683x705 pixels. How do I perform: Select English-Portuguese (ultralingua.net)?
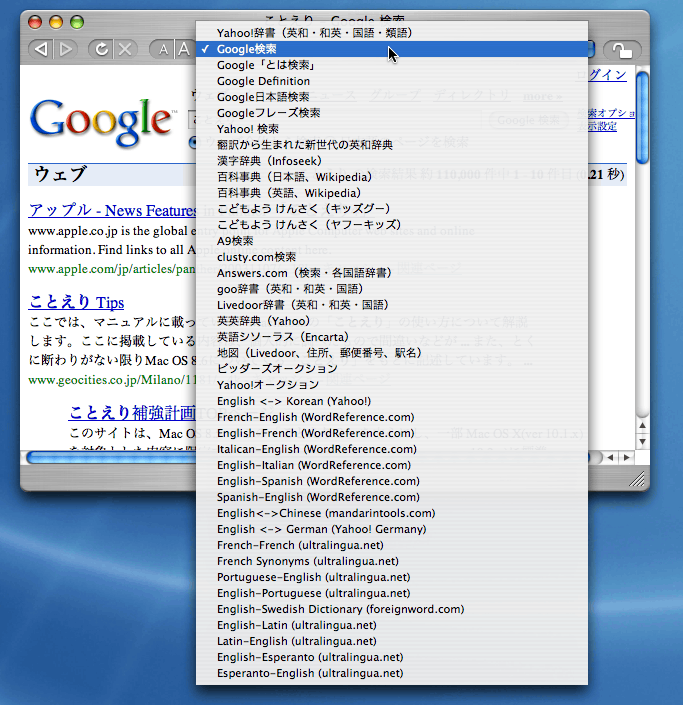pos(392,593)
